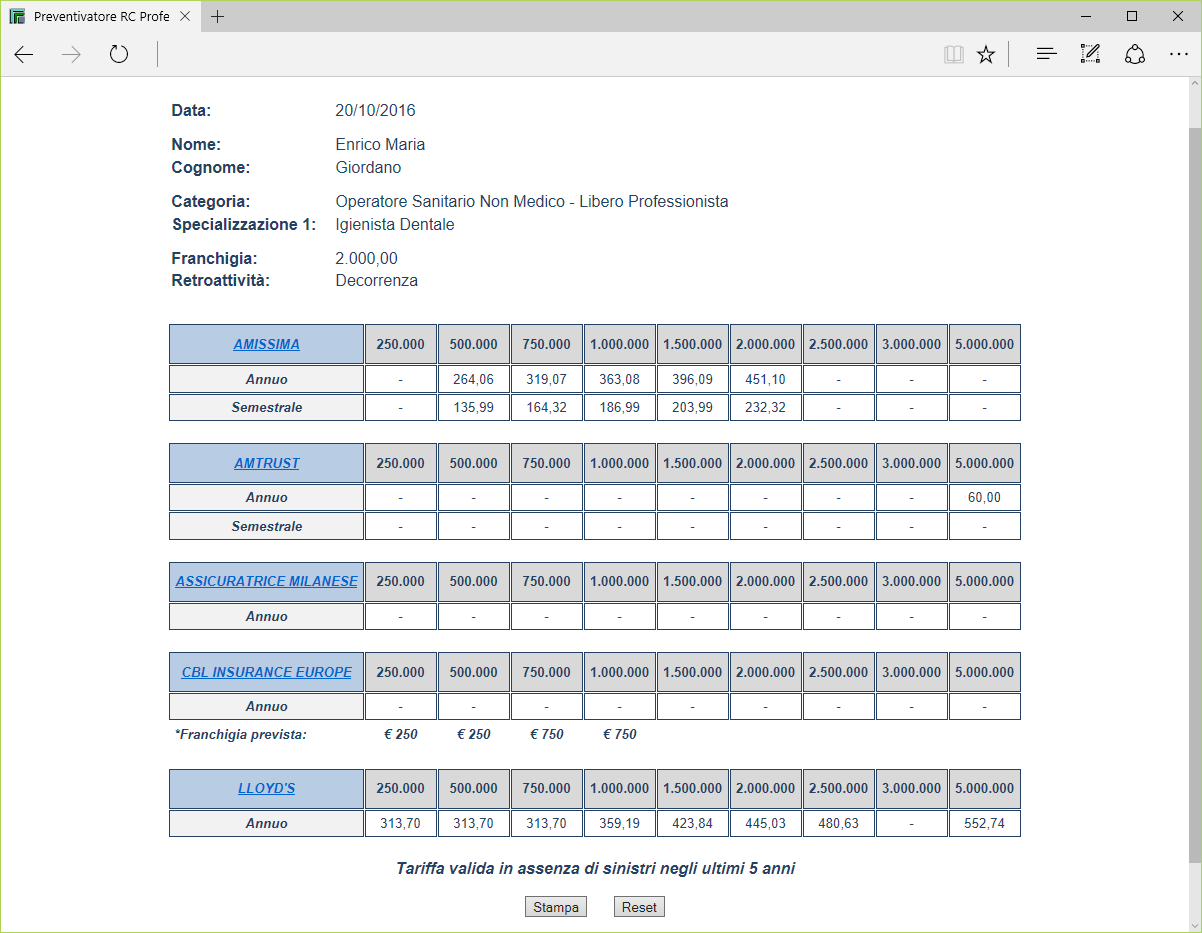Image resolution: width=1202 pixels, height=933 pixels.
Task: Refresh the current page
Action: (119, 54)
